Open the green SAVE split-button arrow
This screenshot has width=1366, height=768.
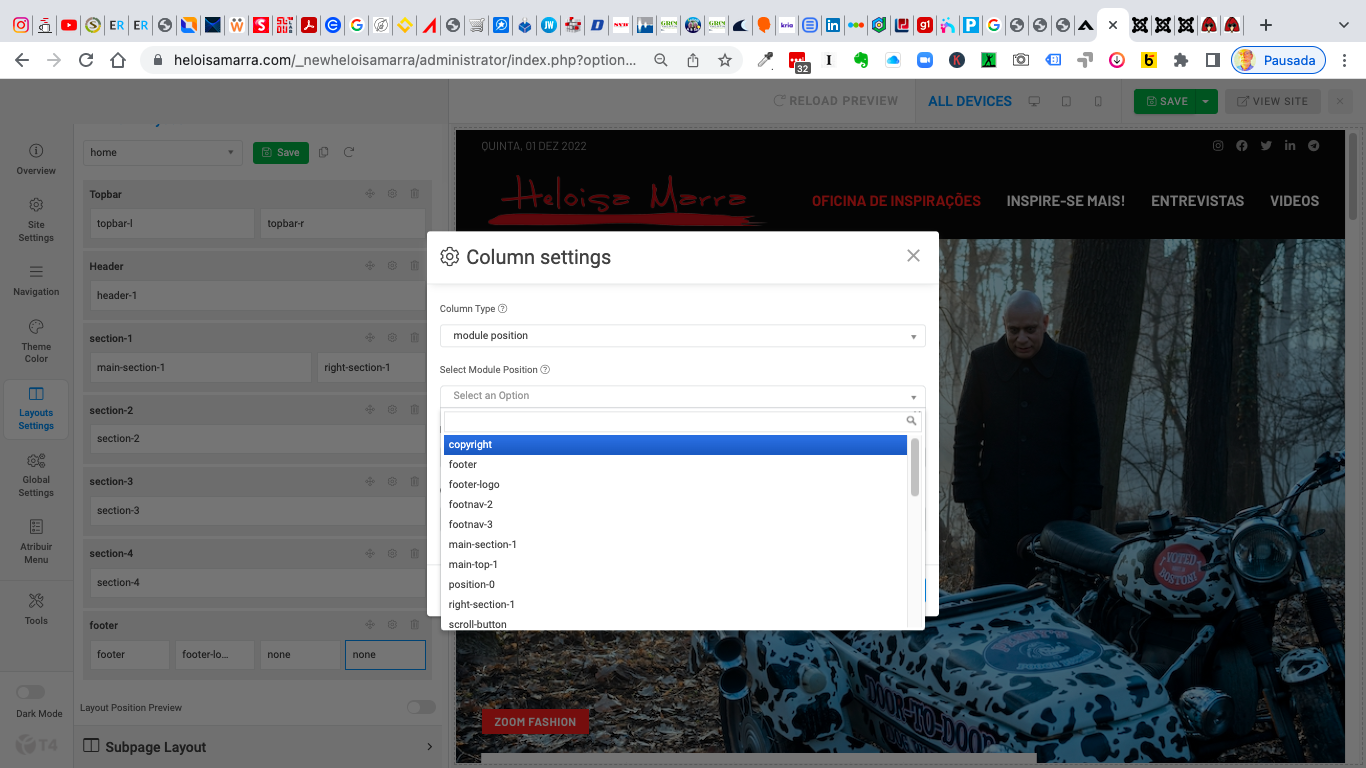click(x=1207, y=101)
